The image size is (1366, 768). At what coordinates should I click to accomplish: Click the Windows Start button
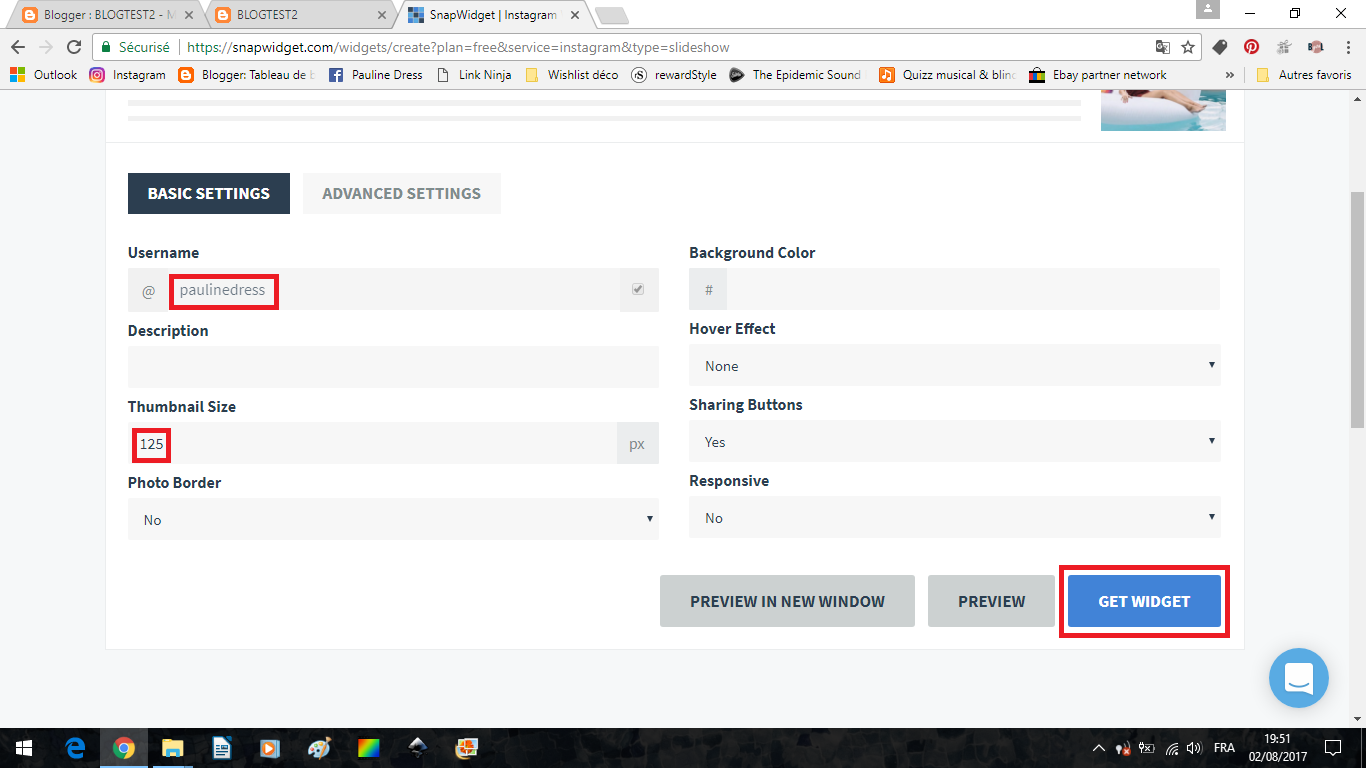tap(24, 748)
